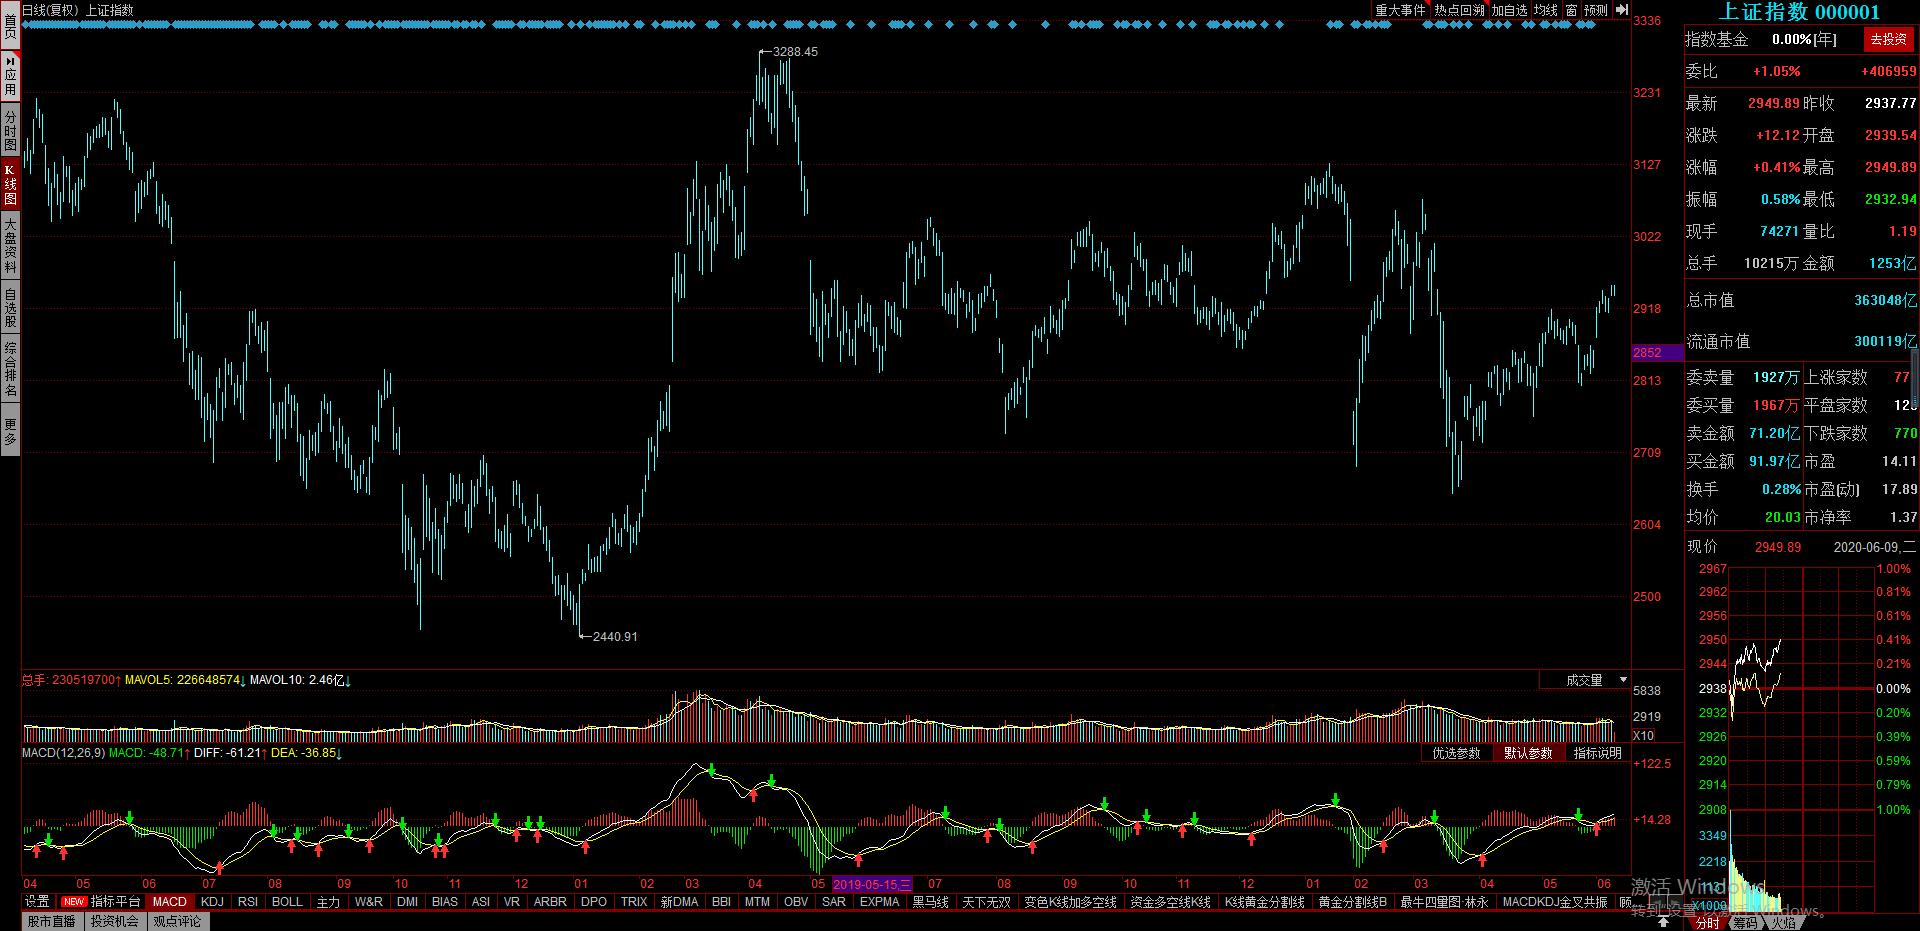
Task: Select the DPO indicator tab
Action: pyautogui.click(x=594, y=901)
